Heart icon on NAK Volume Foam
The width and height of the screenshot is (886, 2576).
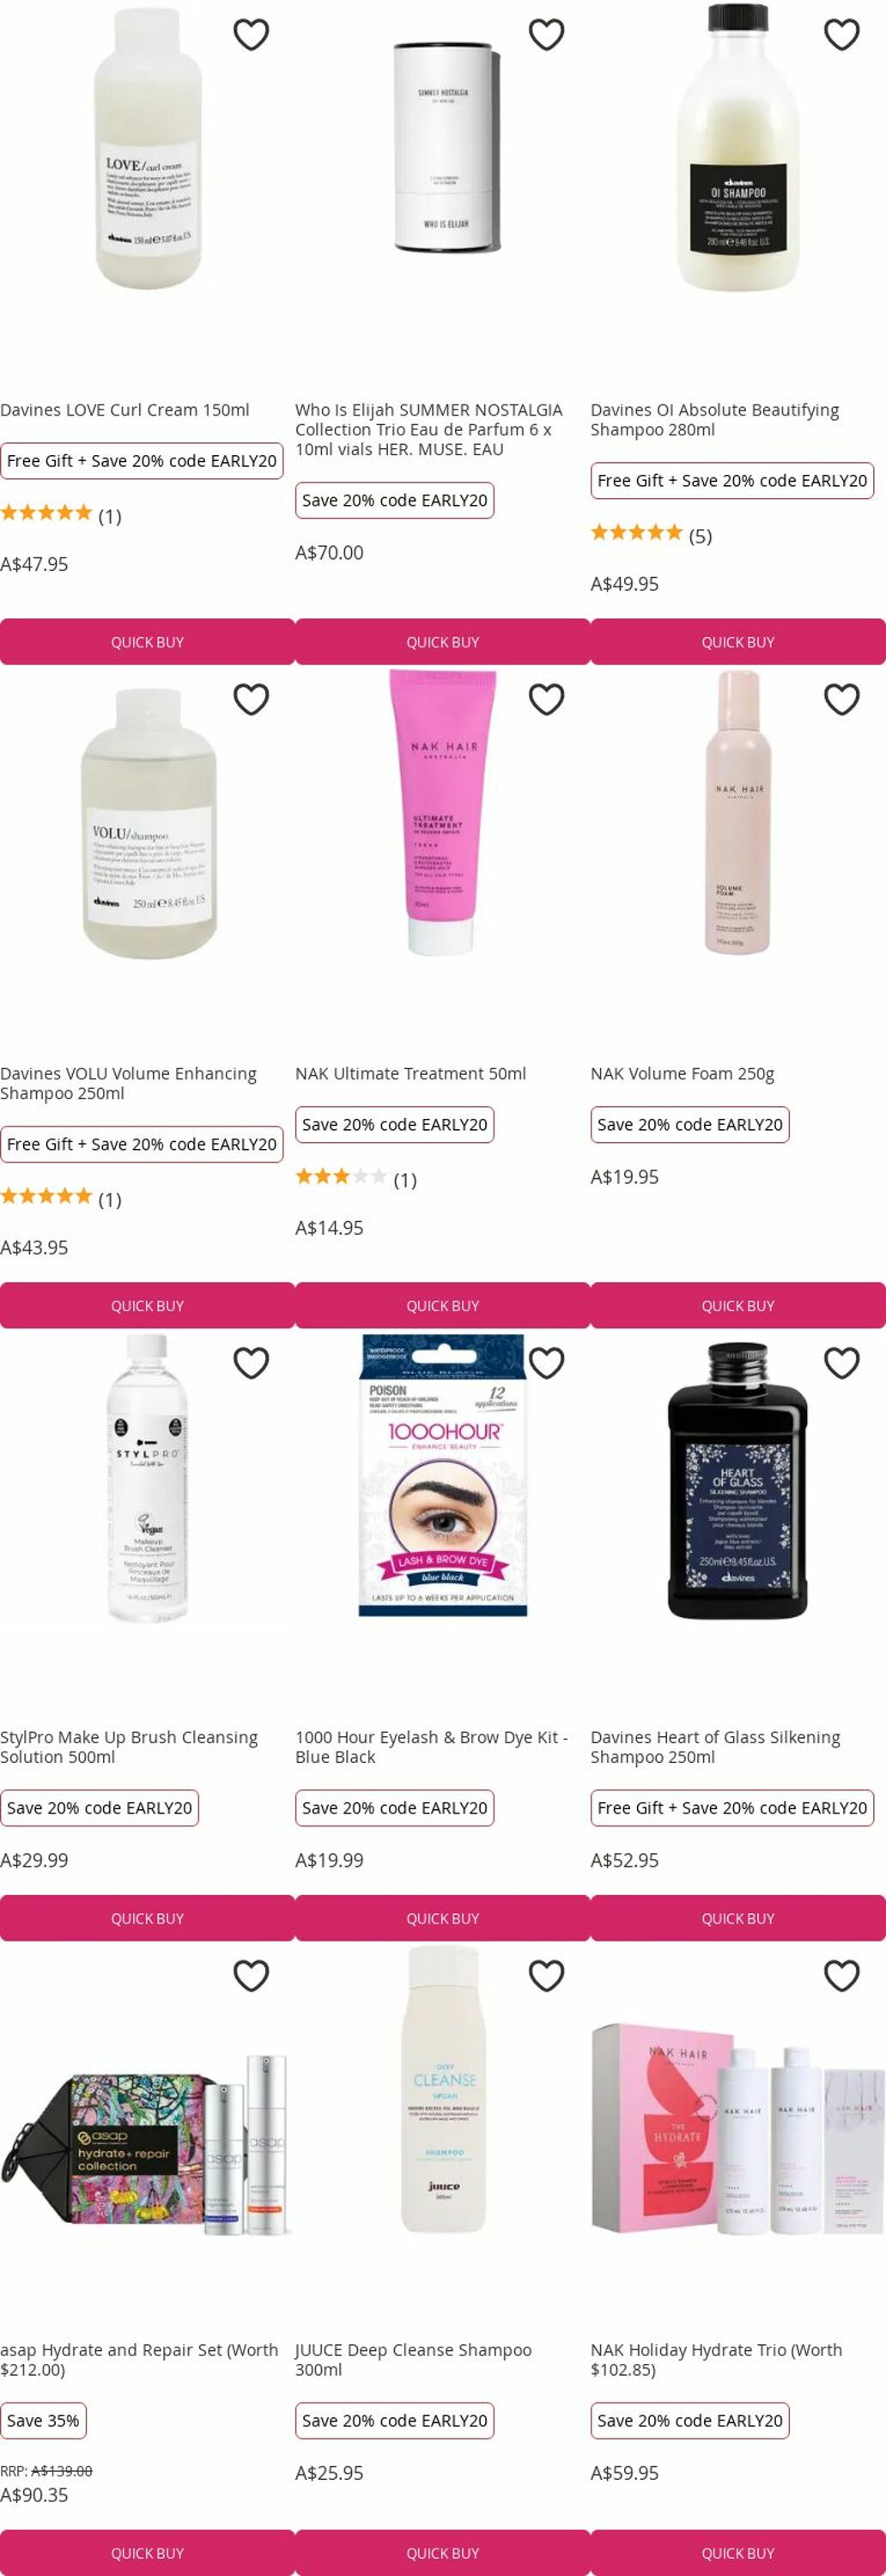(841, 699)
